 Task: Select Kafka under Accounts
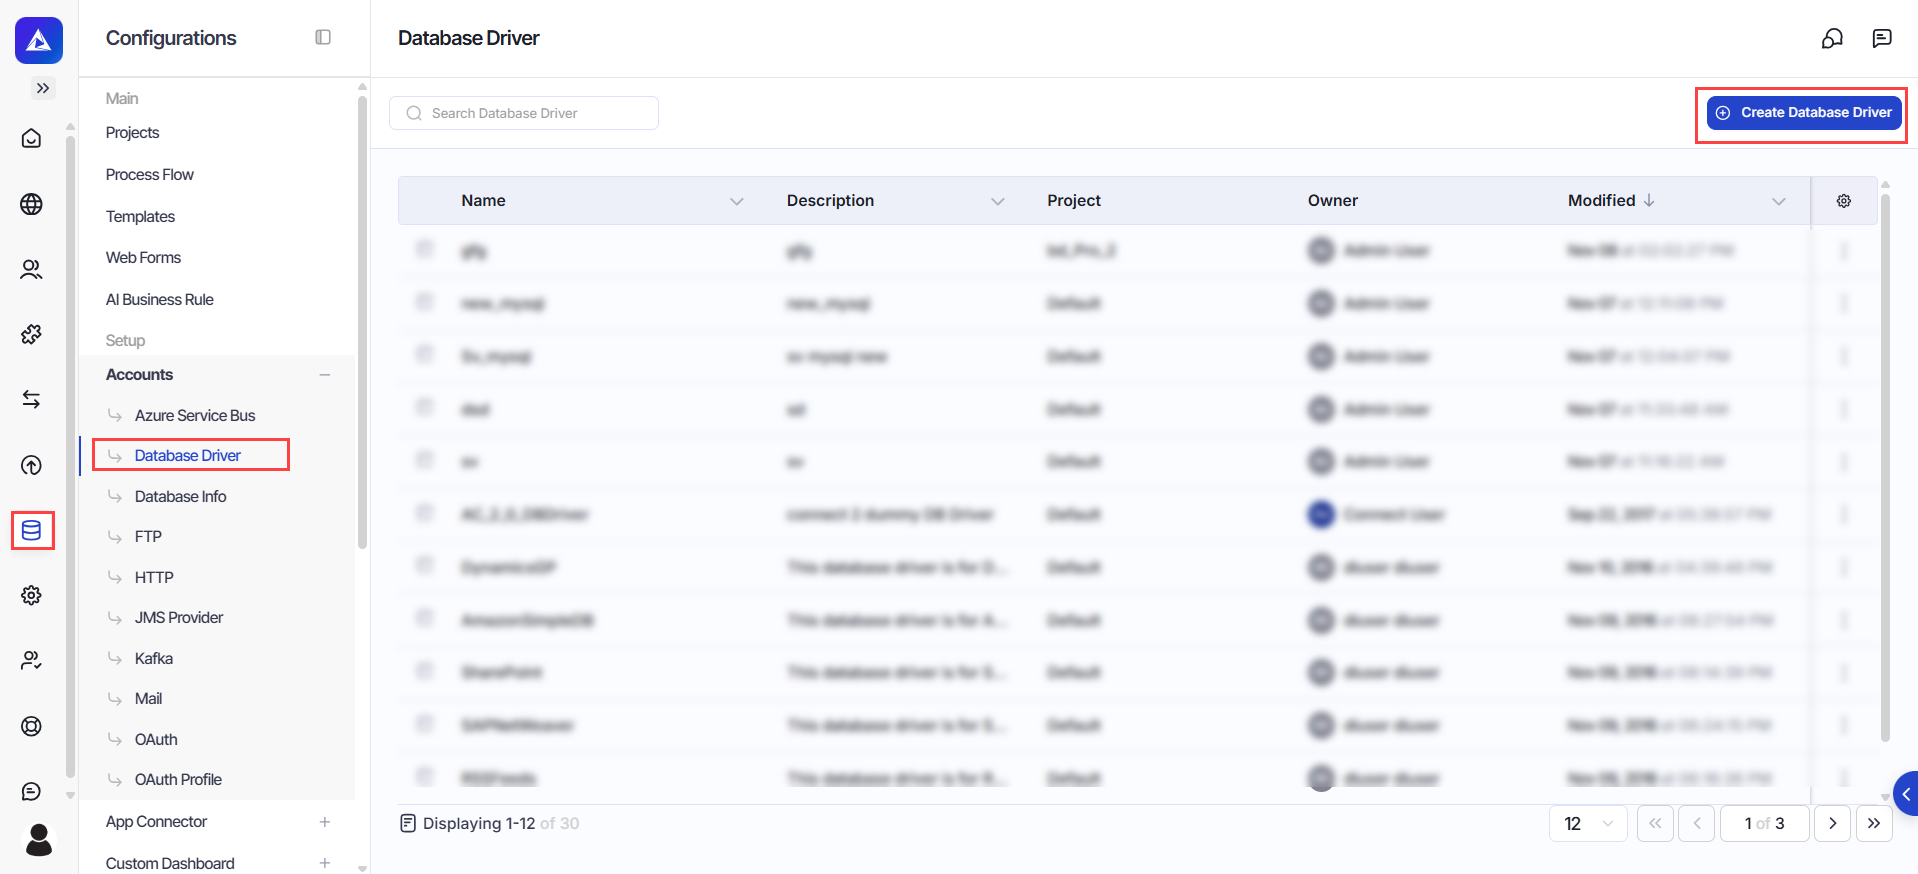[154, 658]
